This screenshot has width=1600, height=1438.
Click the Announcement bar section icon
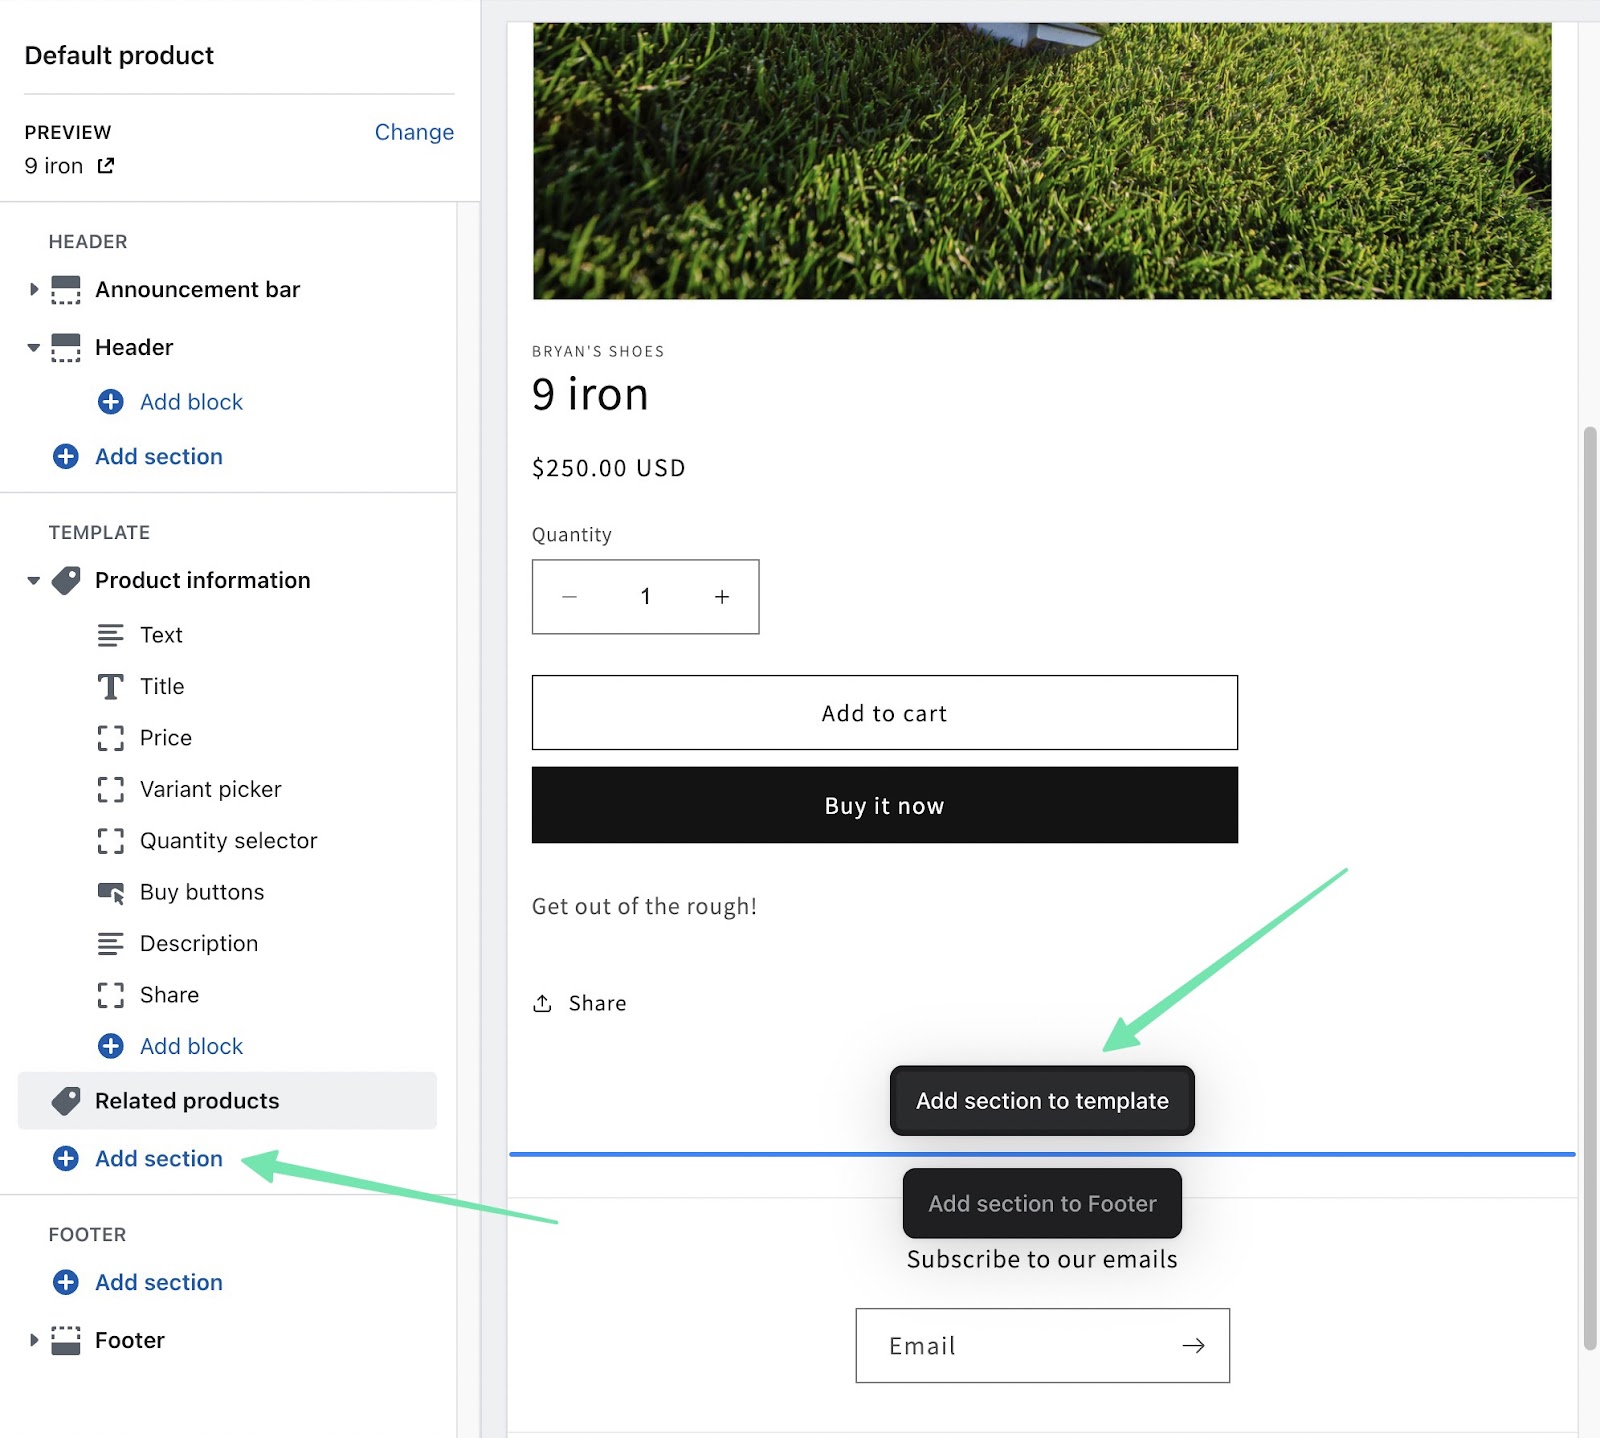(66, 290)
